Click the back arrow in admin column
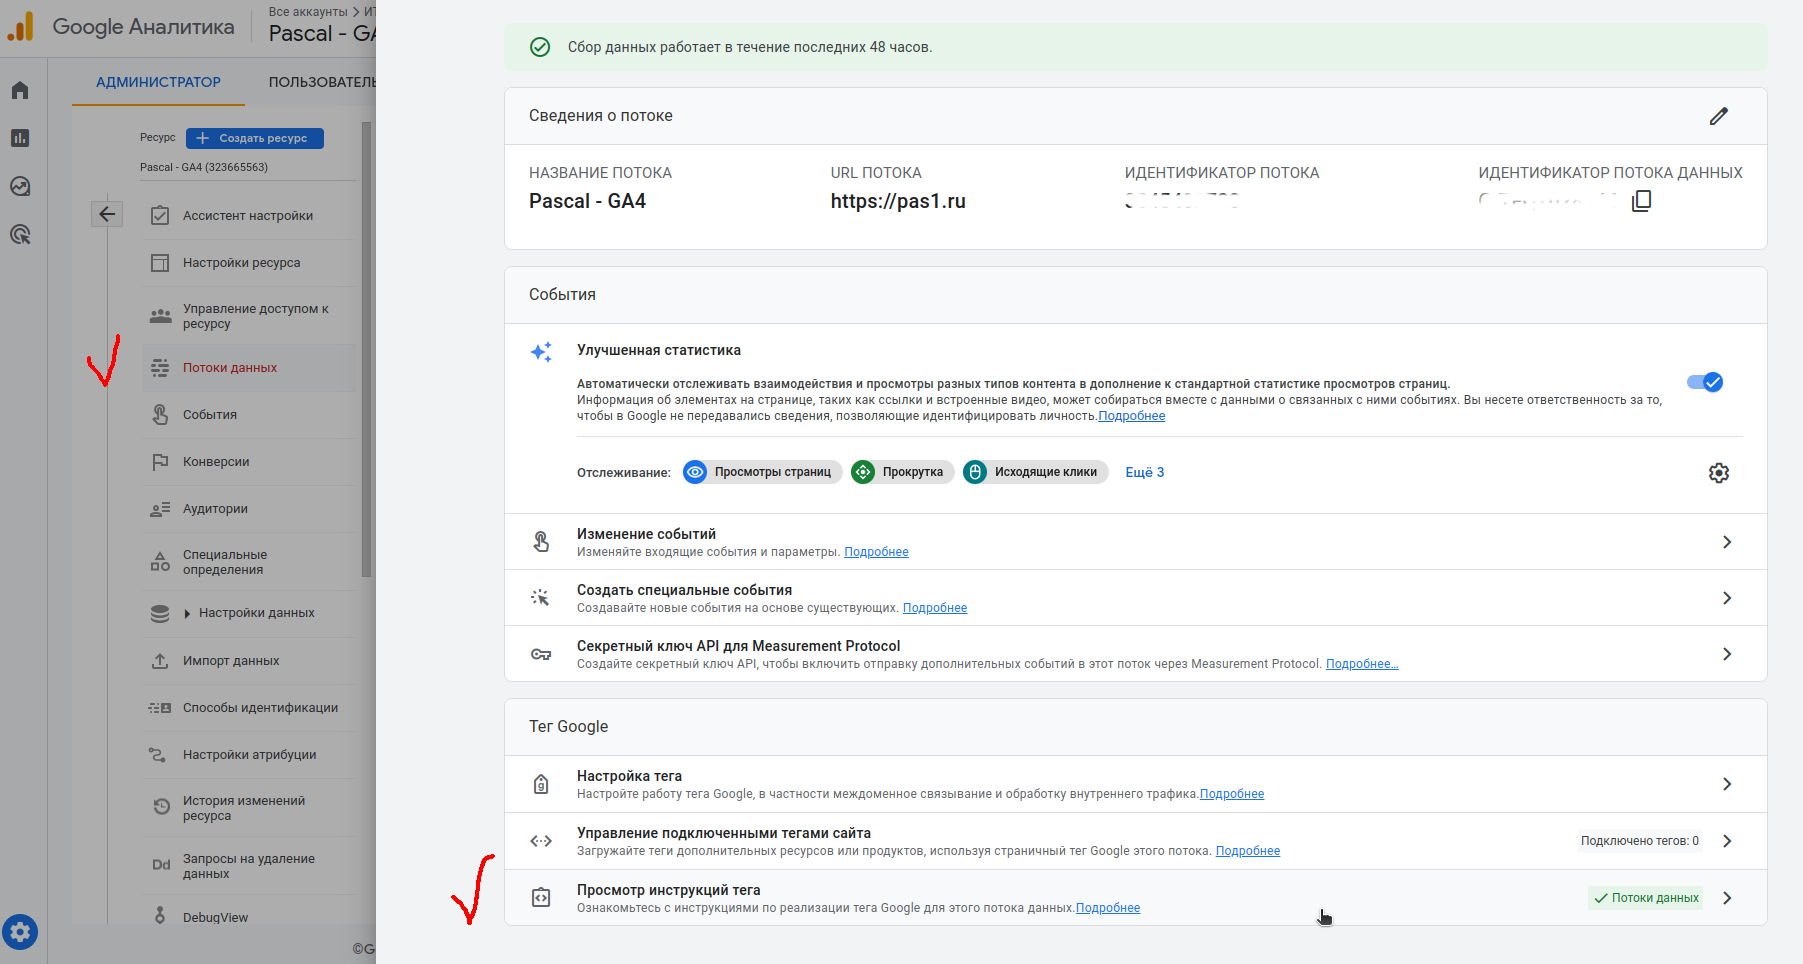Image resolution: width=1803 pixels, height=964 pixels. click(x=107, y=214)
